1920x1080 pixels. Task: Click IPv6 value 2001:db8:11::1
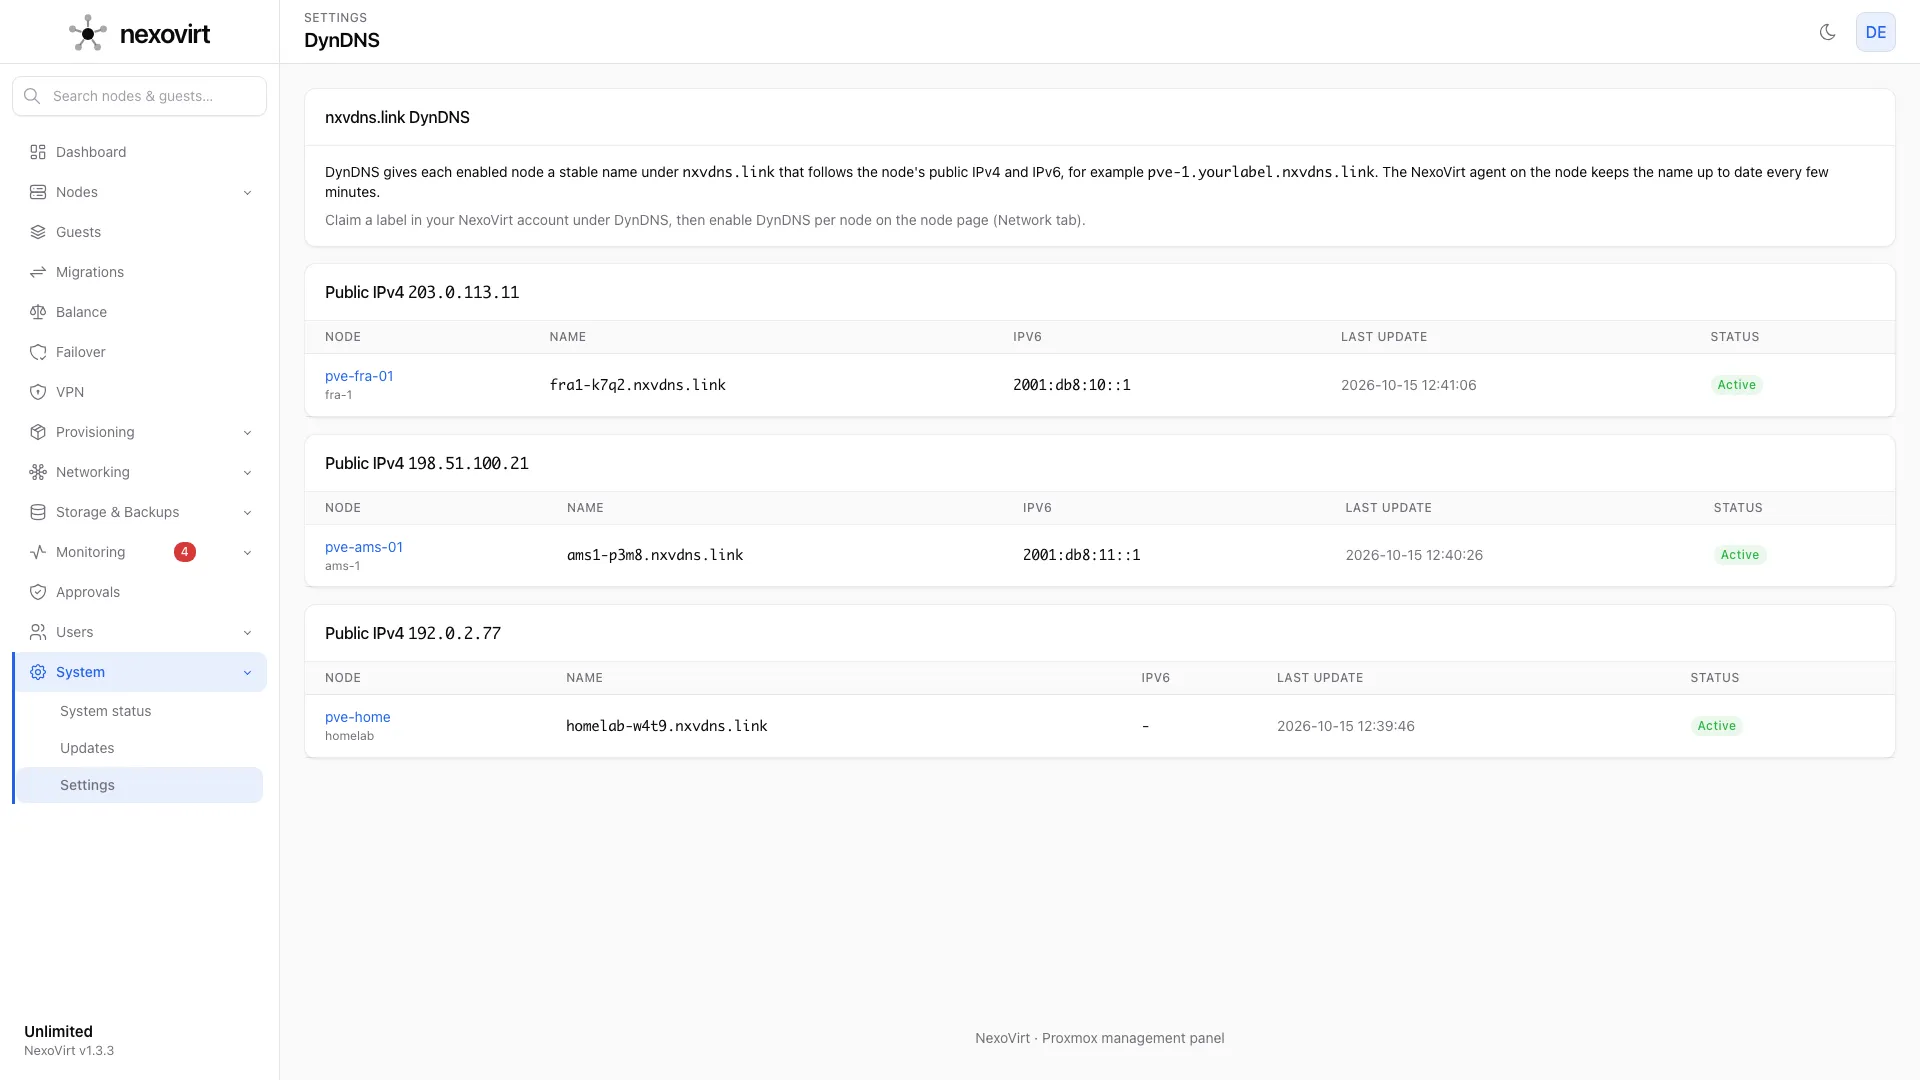[1081, 555]
